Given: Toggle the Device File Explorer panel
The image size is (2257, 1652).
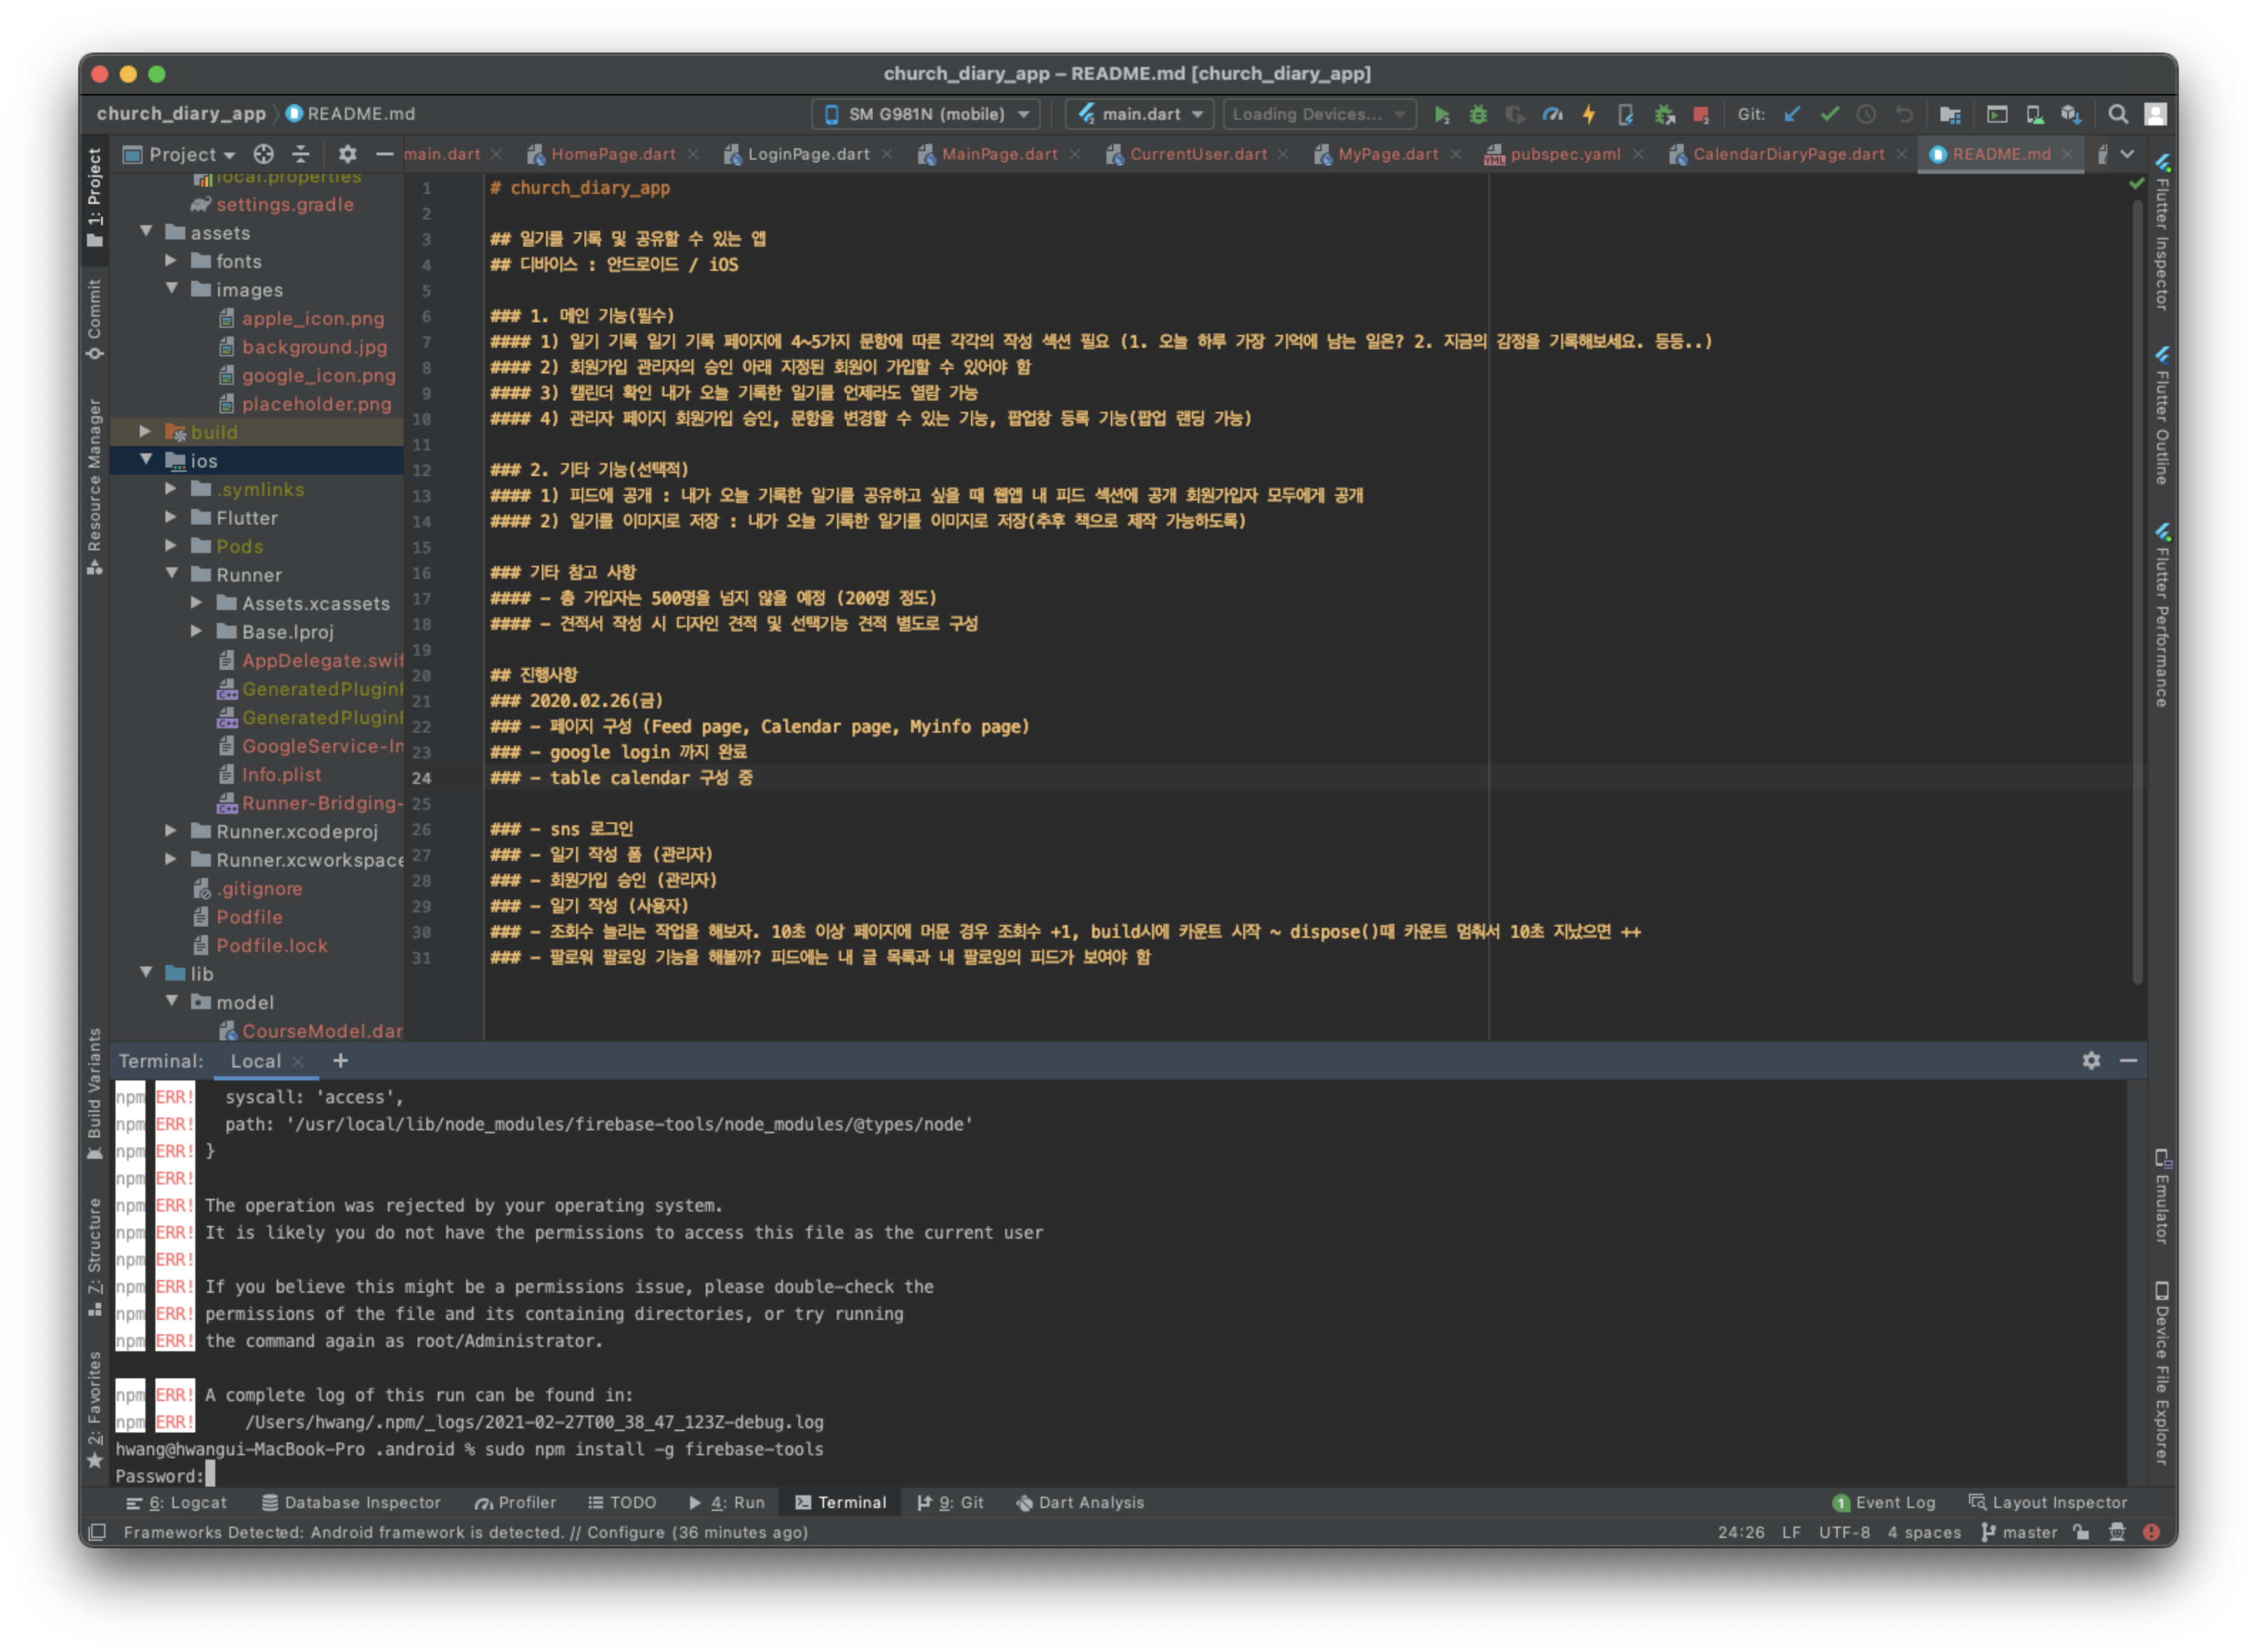Looking at the screenshot, I should [2162, 1375].
